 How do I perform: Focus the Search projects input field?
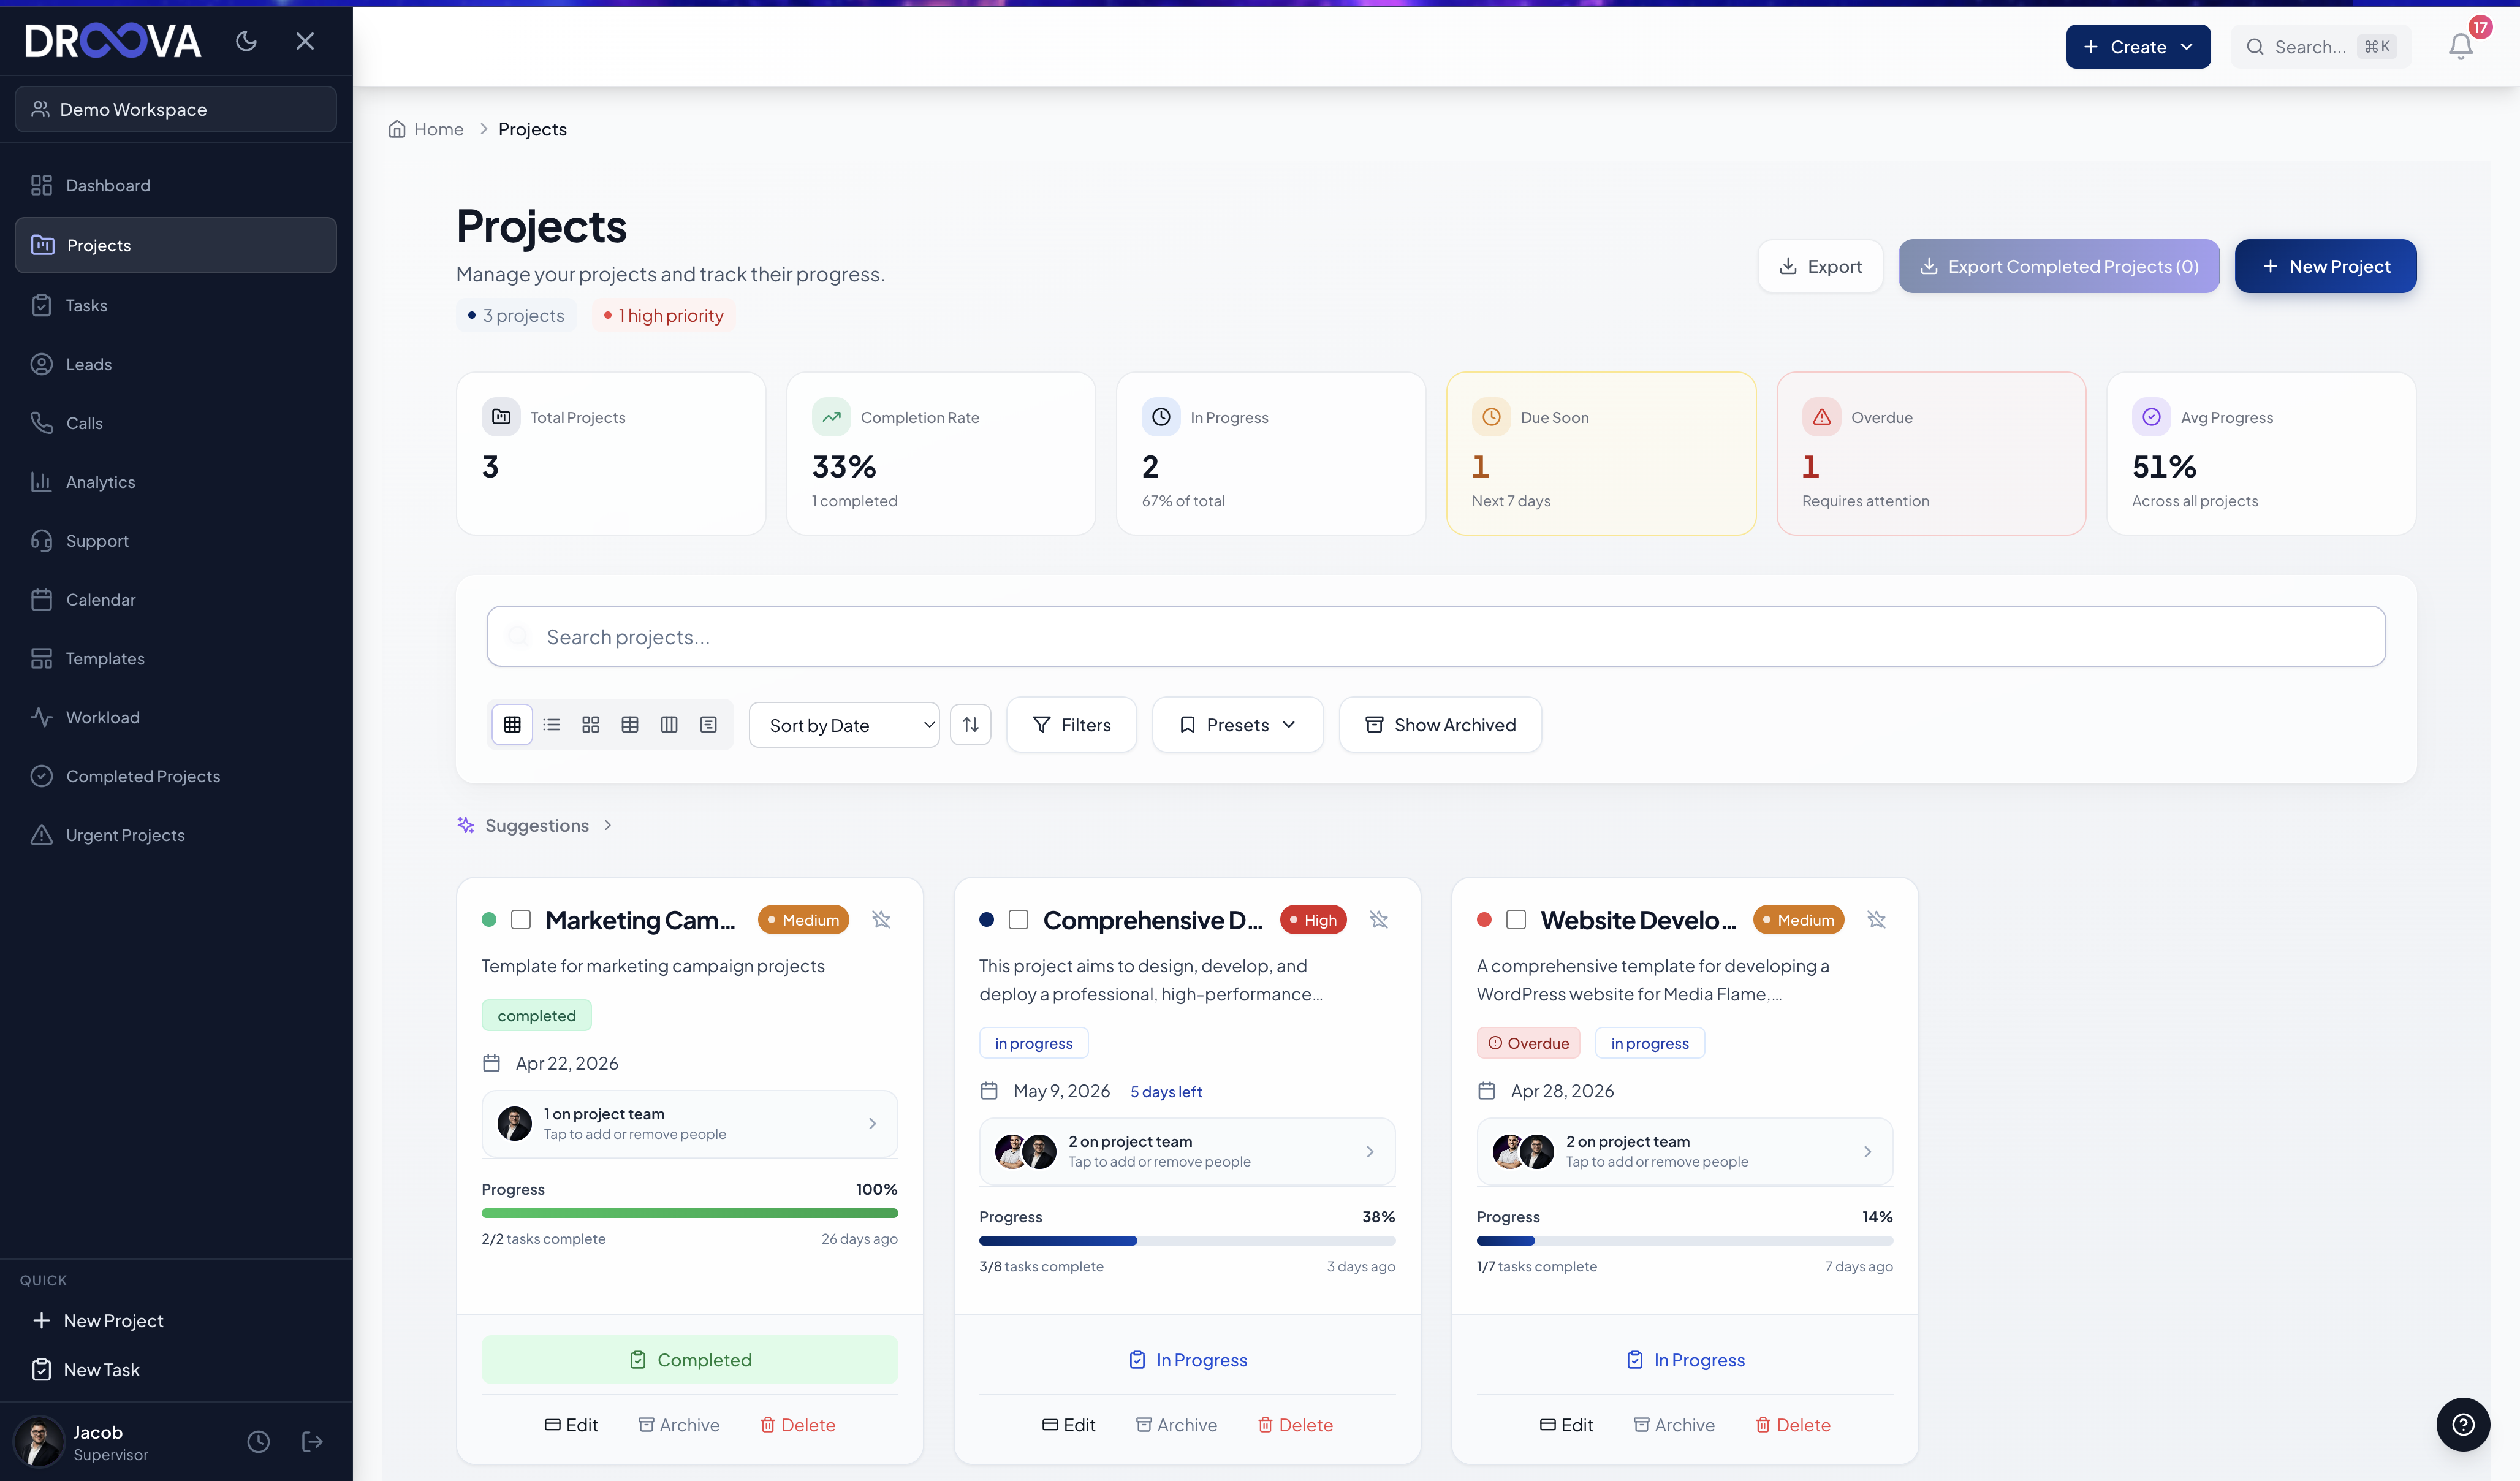1436,636
